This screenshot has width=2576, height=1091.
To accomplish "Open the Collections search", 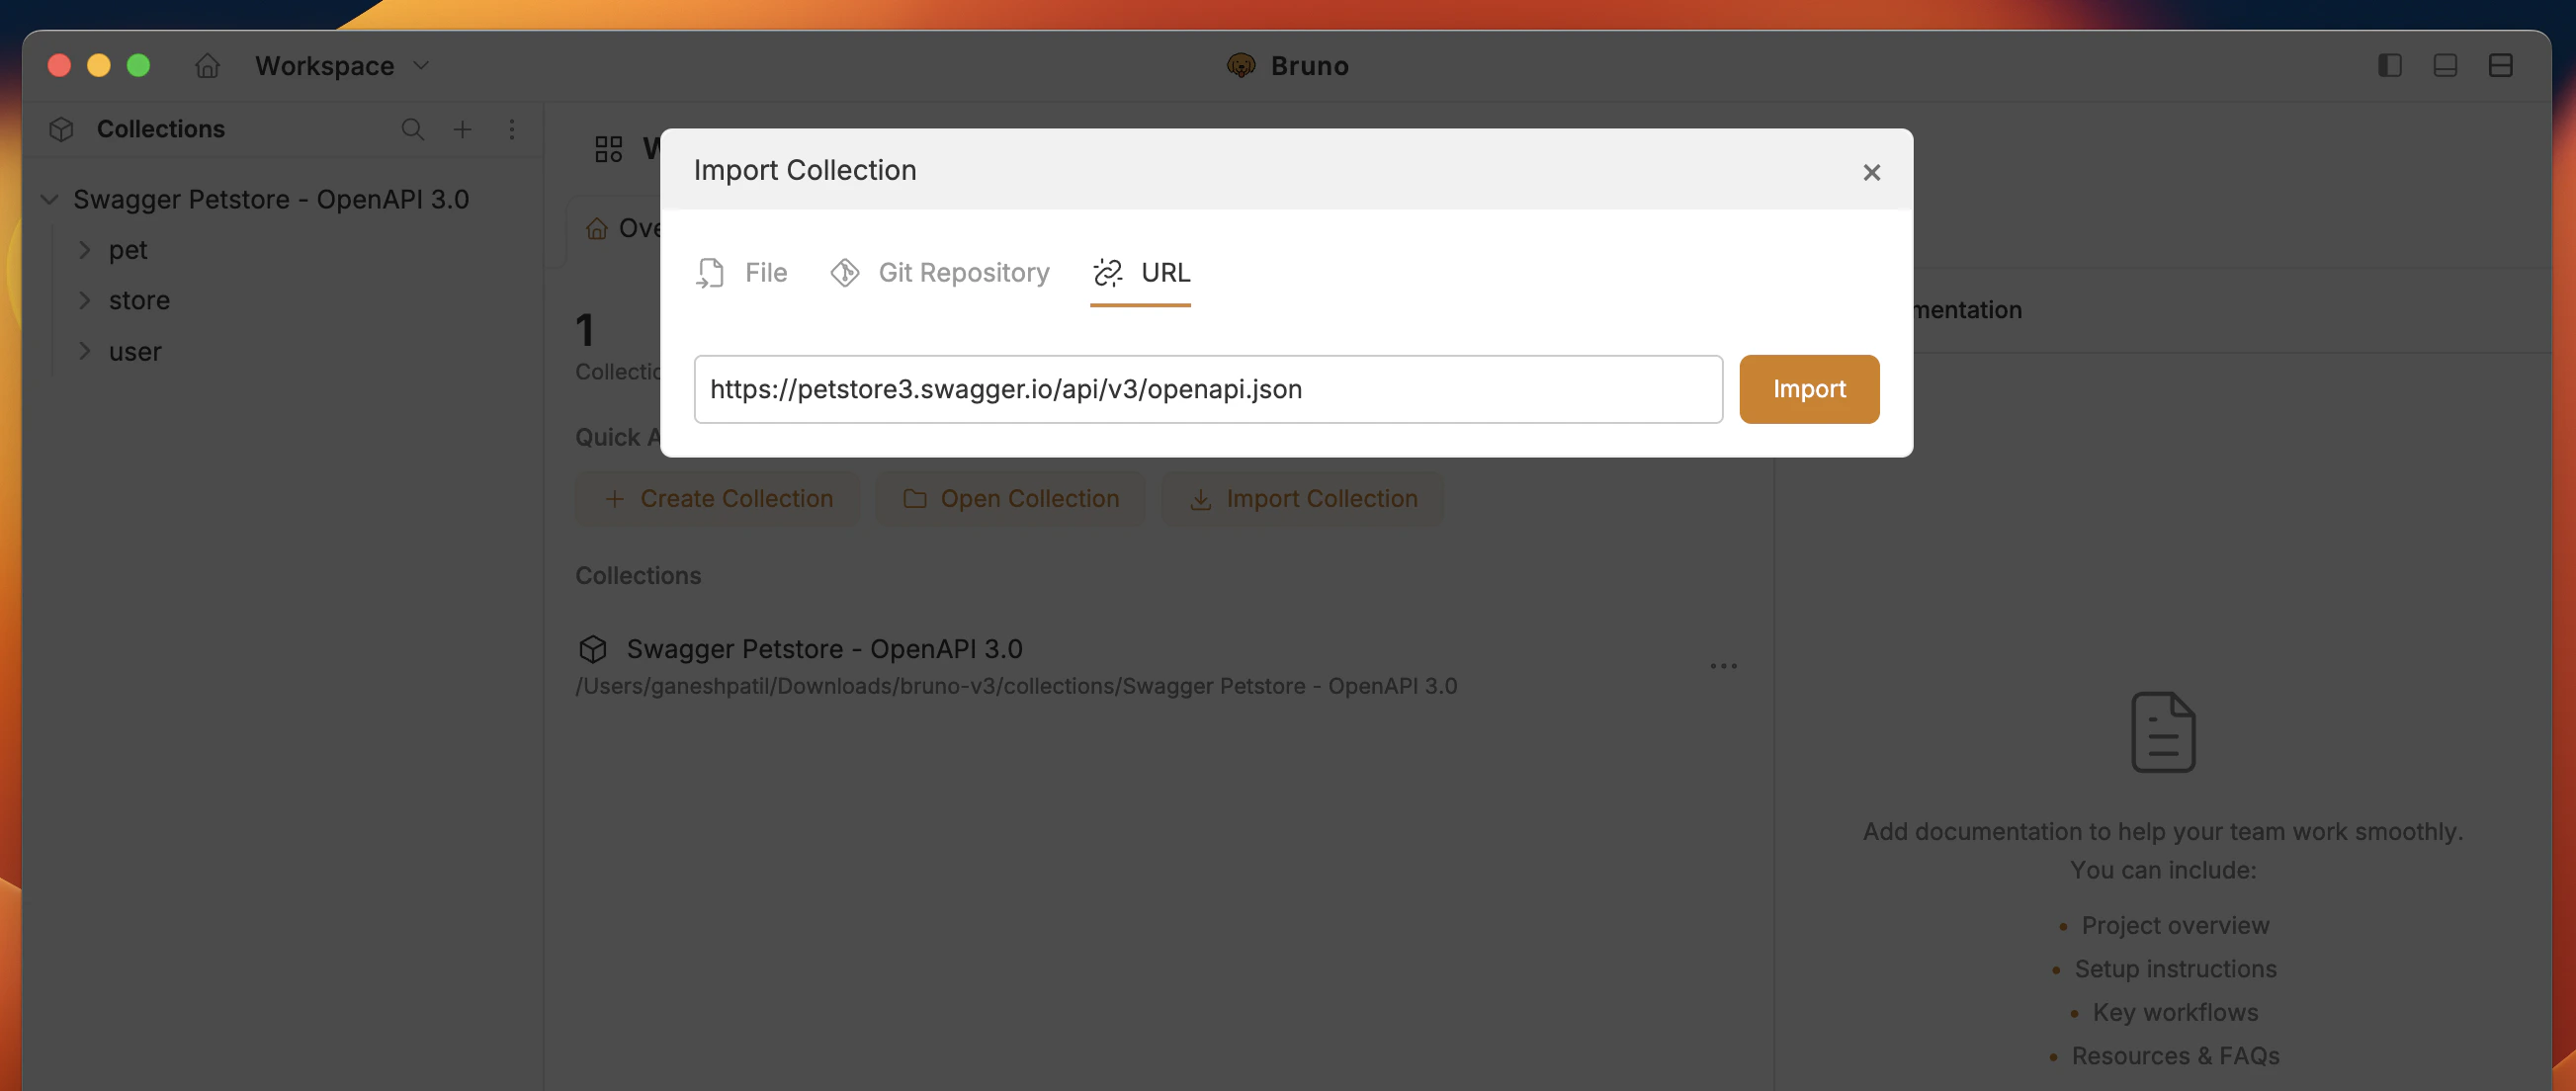I will [x=413, y=129].
